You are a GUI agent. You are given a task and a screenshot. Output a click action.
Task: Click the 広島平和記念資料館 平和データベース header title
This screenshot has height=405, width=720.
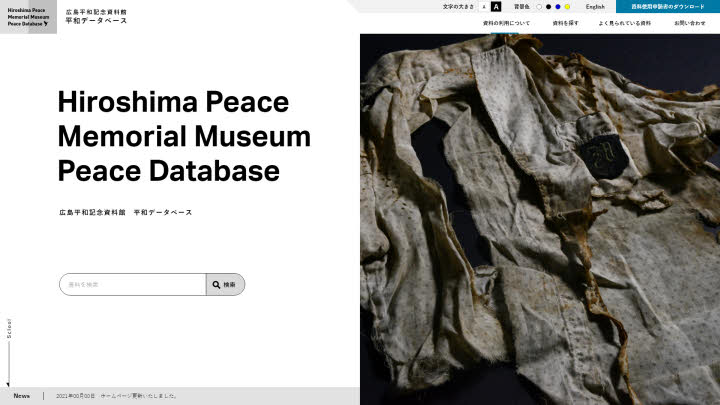click(x=96, y=17)
